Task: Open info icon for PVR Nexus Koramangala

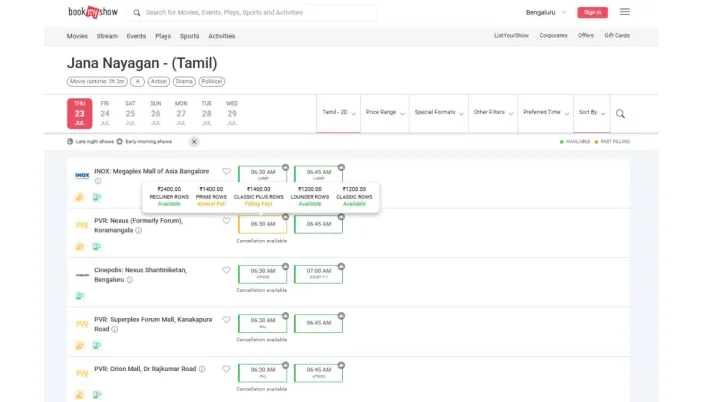Action: 139,231
